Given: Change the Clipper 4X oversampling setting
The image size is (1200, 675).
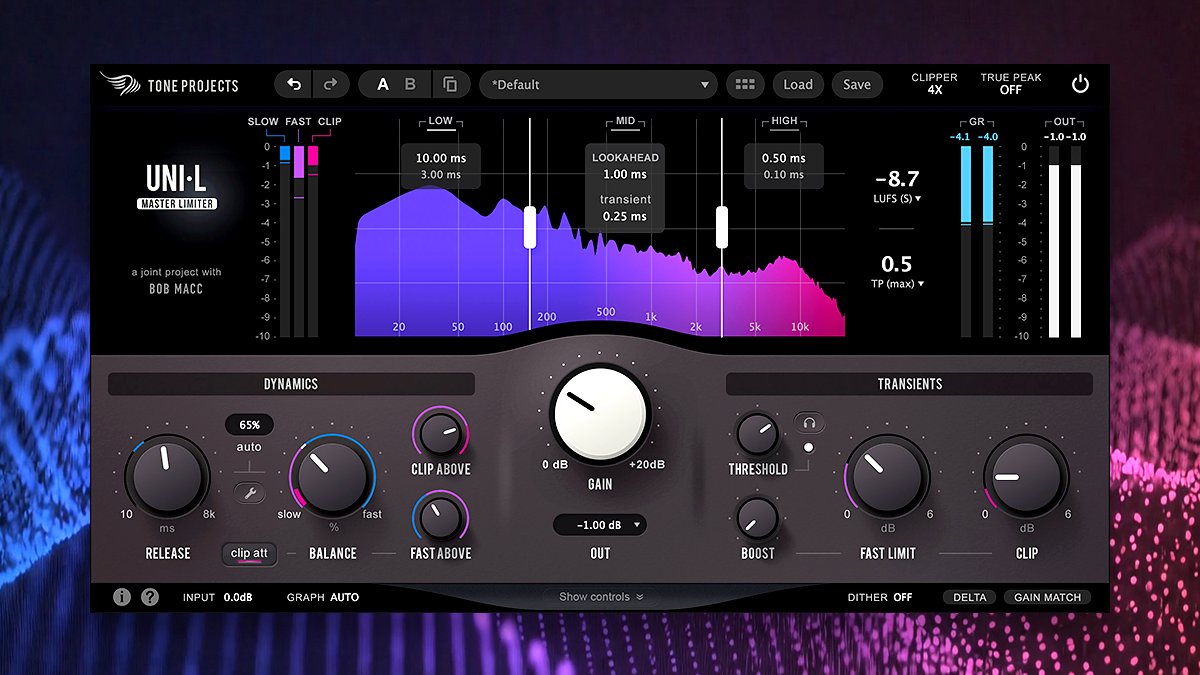Looking at the screenshot, I should [935, 84].
